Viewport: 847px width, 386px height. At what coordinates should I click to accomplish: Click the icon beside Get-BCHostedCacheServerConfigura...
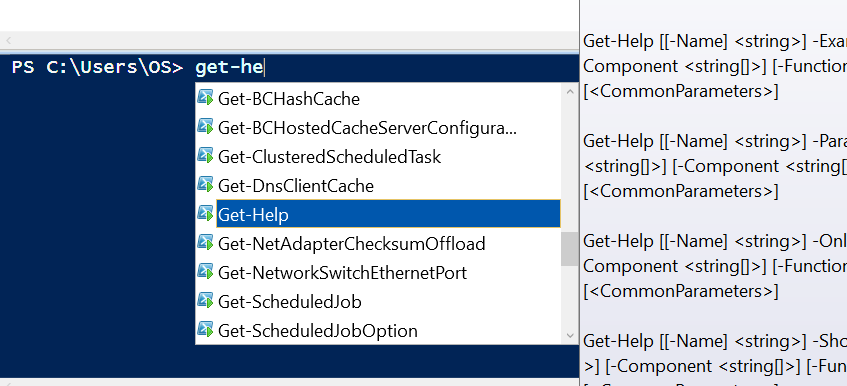click(205, 127)
